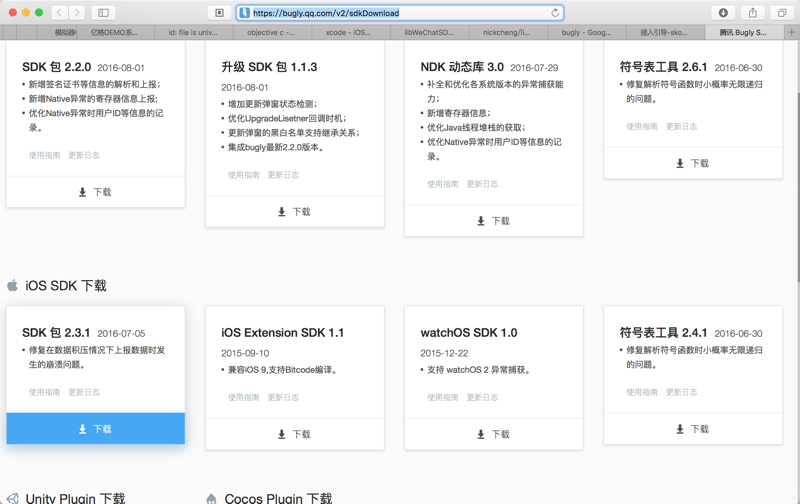Open the Reader view icon beside address bar

(x=219, y=13)
